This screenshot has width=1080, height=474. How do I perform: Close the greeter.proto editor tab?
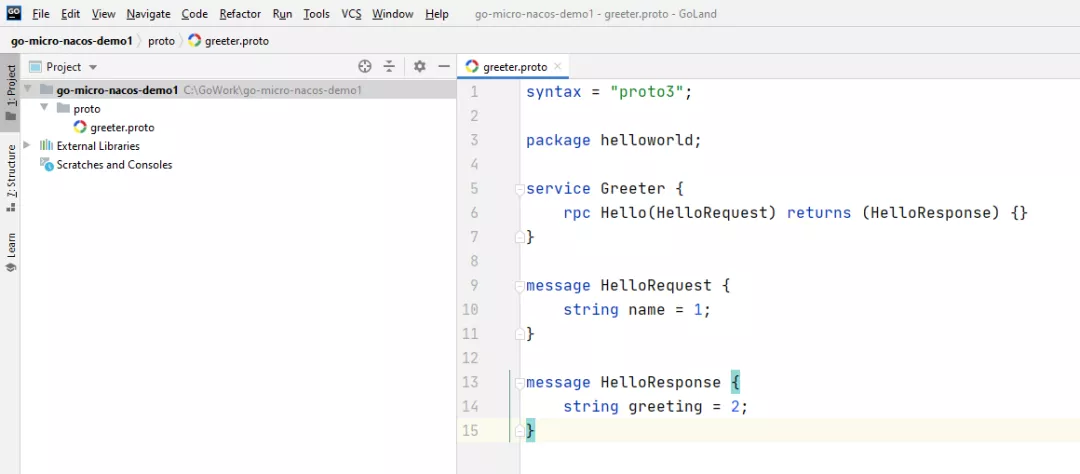coord(558,67)
